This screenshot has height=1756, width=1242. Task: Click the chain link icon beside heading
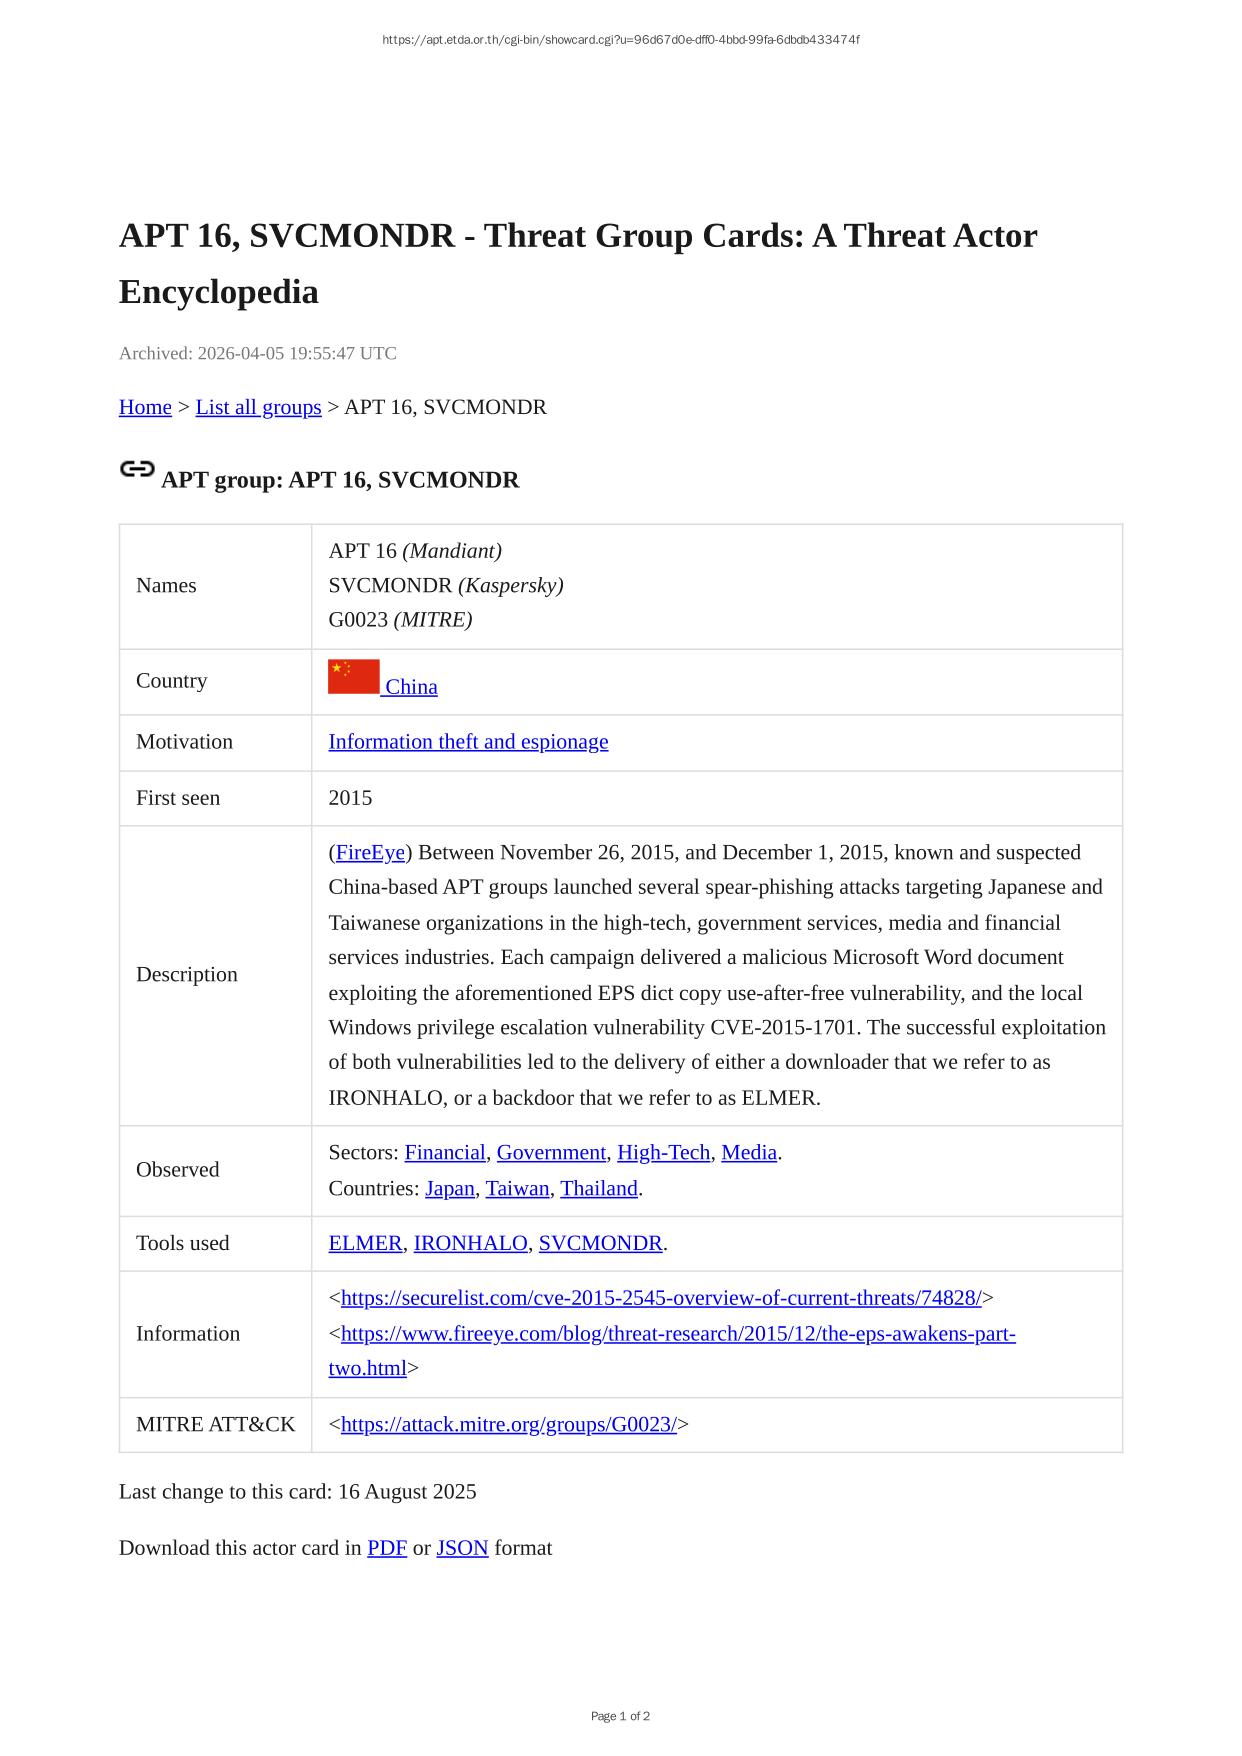coord(137,469)
